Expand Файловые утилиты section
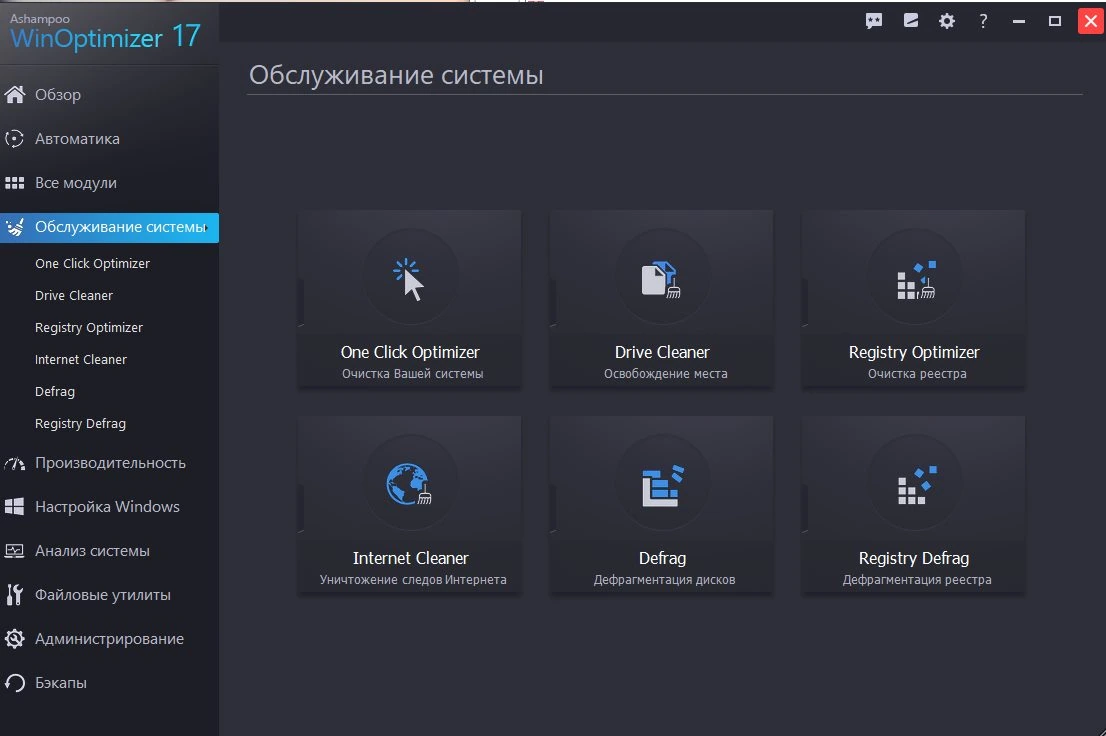 103,595
